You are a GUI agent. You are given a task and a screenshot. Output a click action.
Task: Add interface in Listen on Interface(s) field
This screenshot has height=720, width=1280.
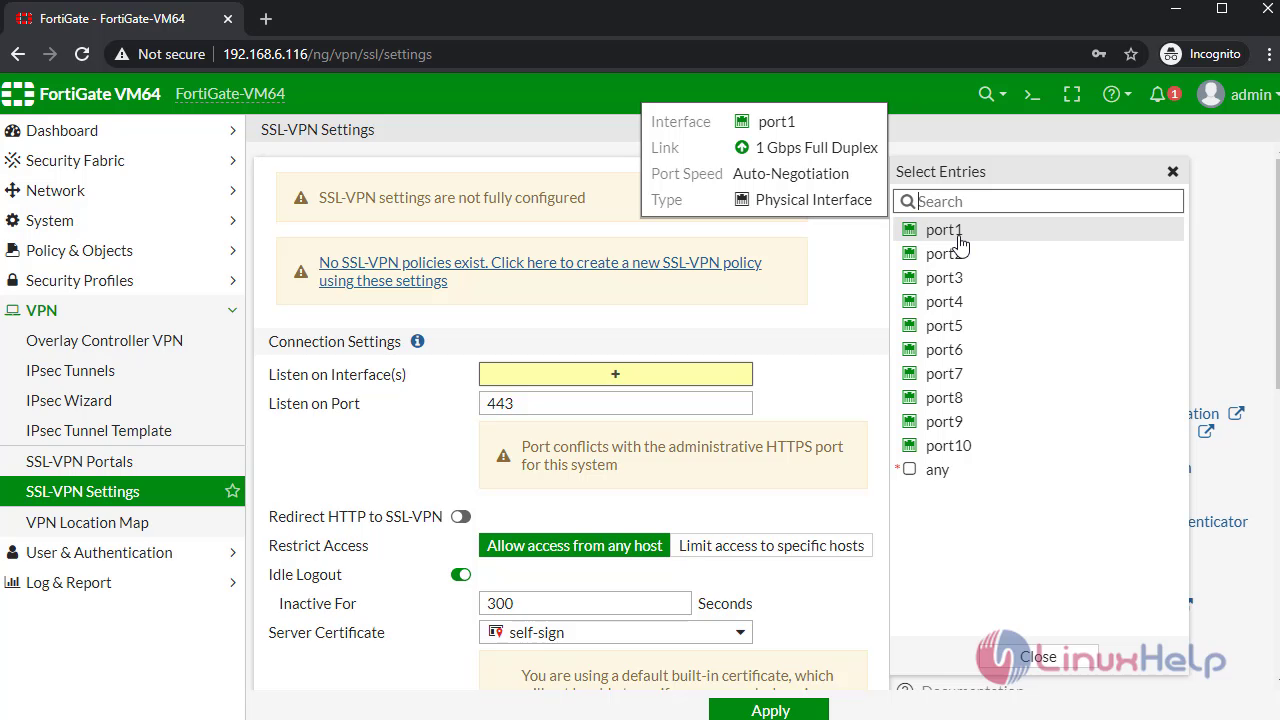[616, 374]
